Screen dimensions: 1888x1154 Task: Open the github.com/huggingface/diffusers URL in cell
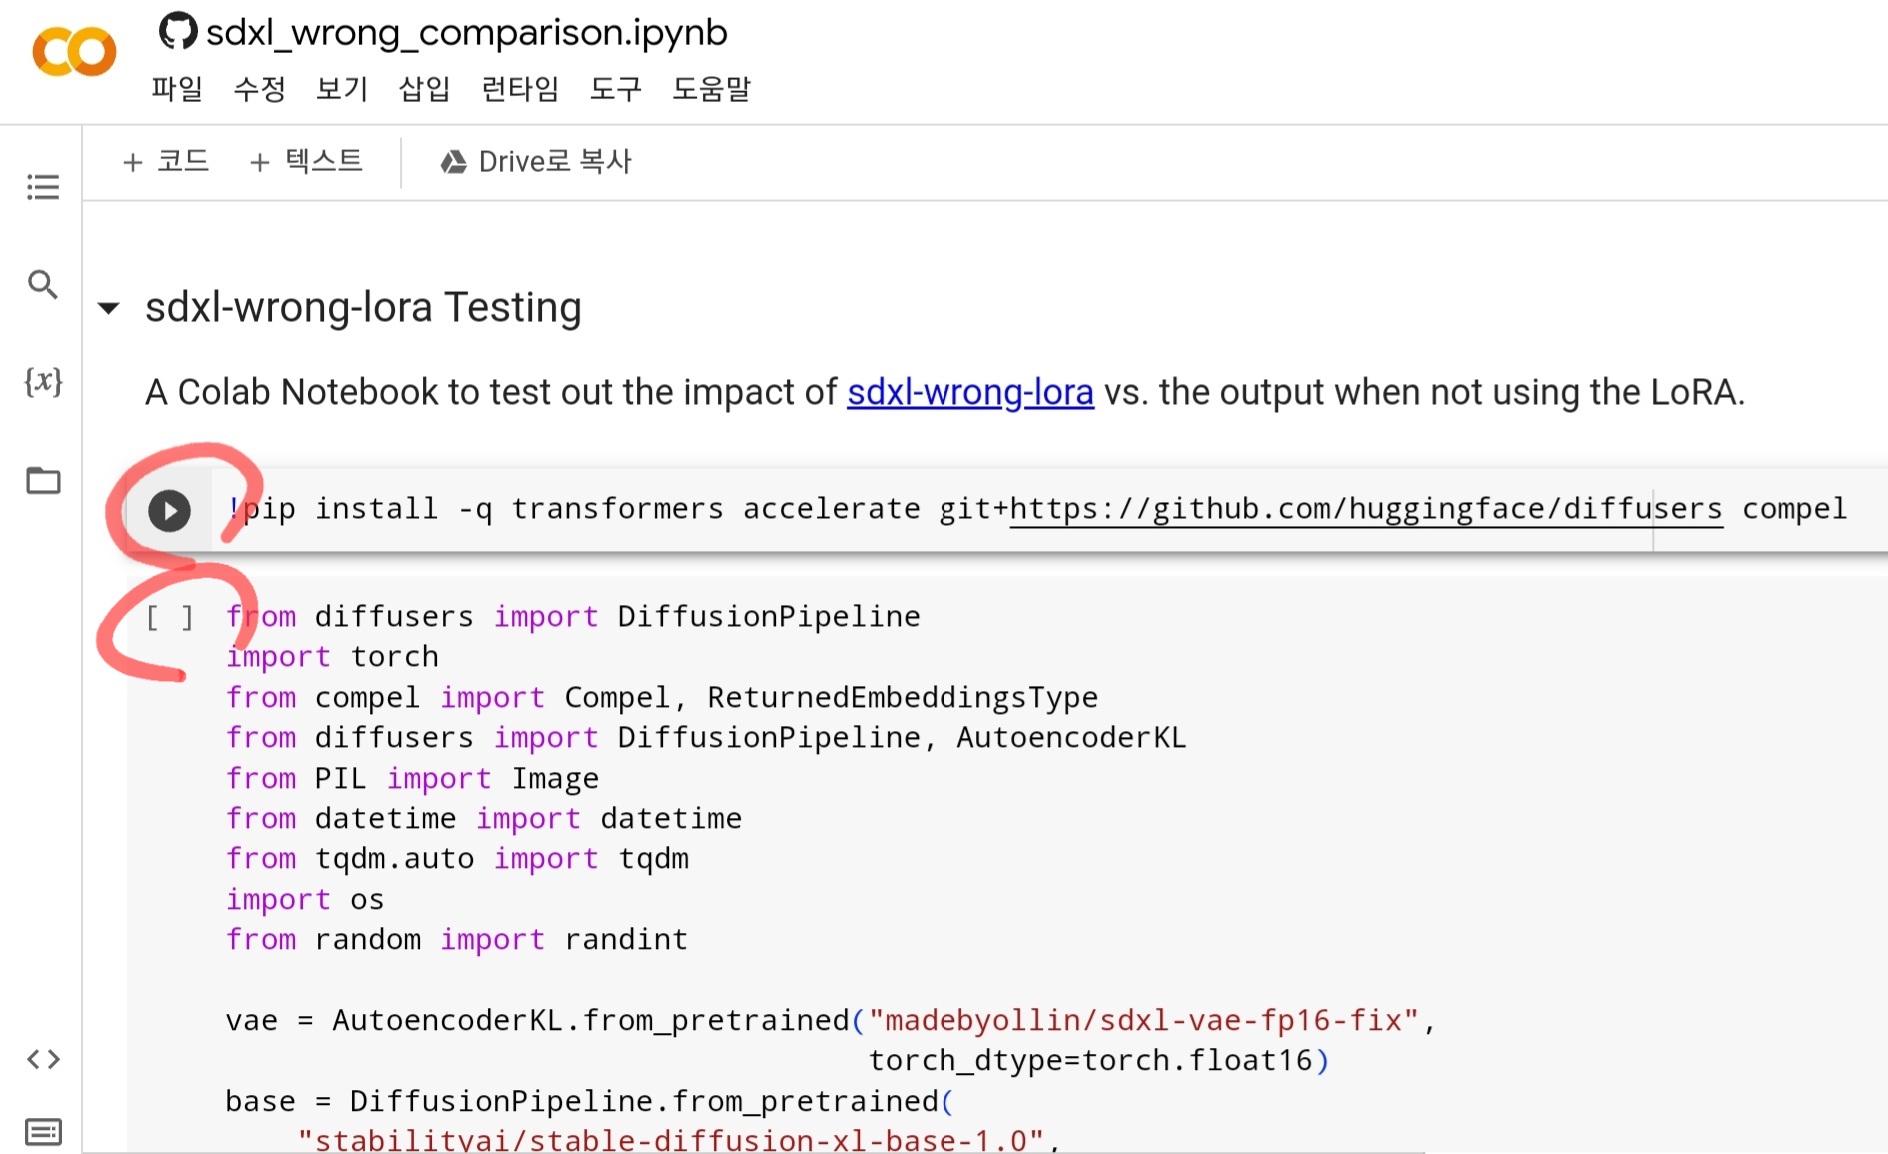click(x=1366, y=509)
